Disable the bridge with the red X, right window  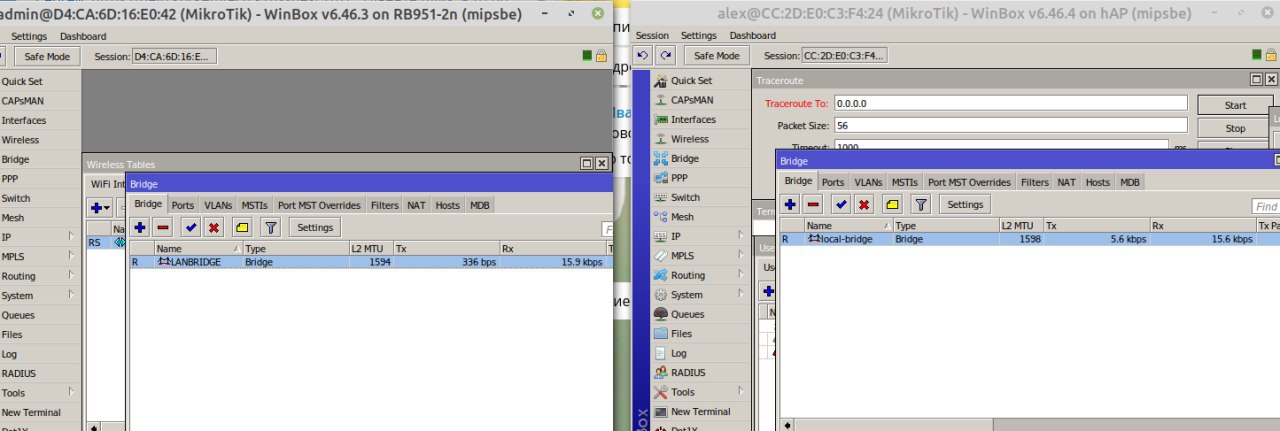click(863, 204)
